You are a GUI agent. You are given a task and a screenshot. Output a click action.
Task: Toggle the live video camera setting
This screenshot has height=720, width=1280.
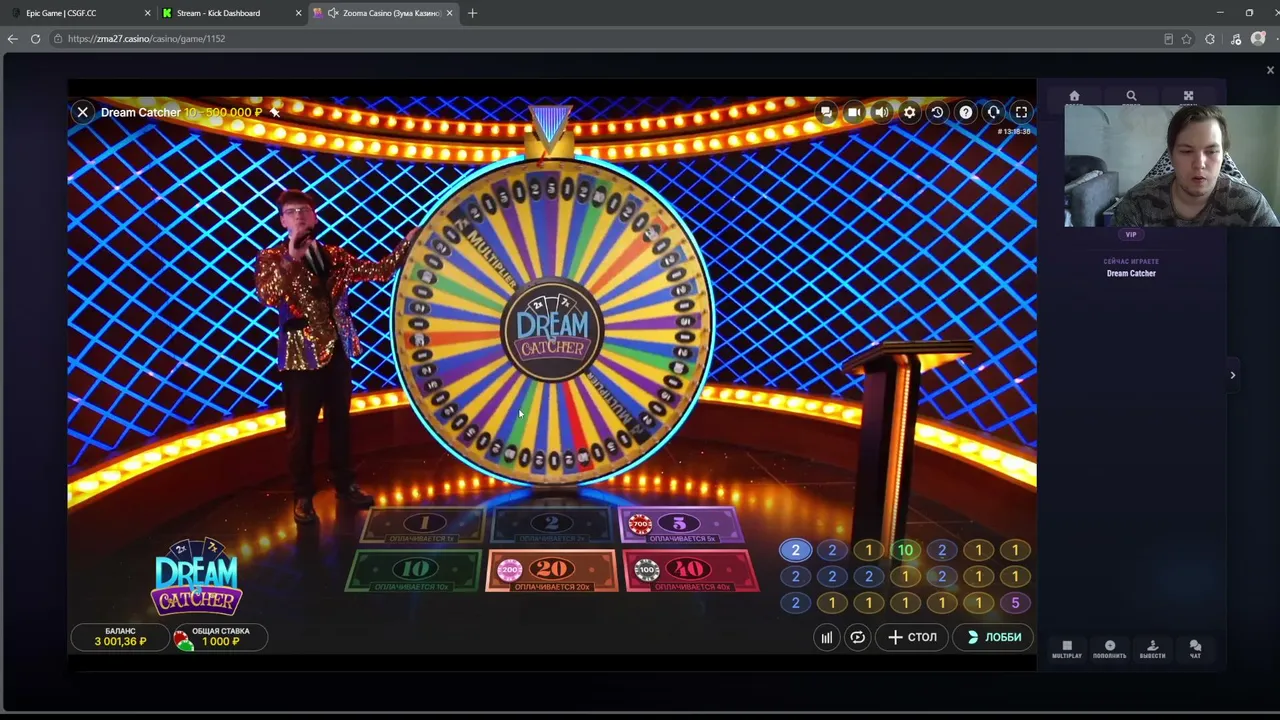tap(854, 113)
